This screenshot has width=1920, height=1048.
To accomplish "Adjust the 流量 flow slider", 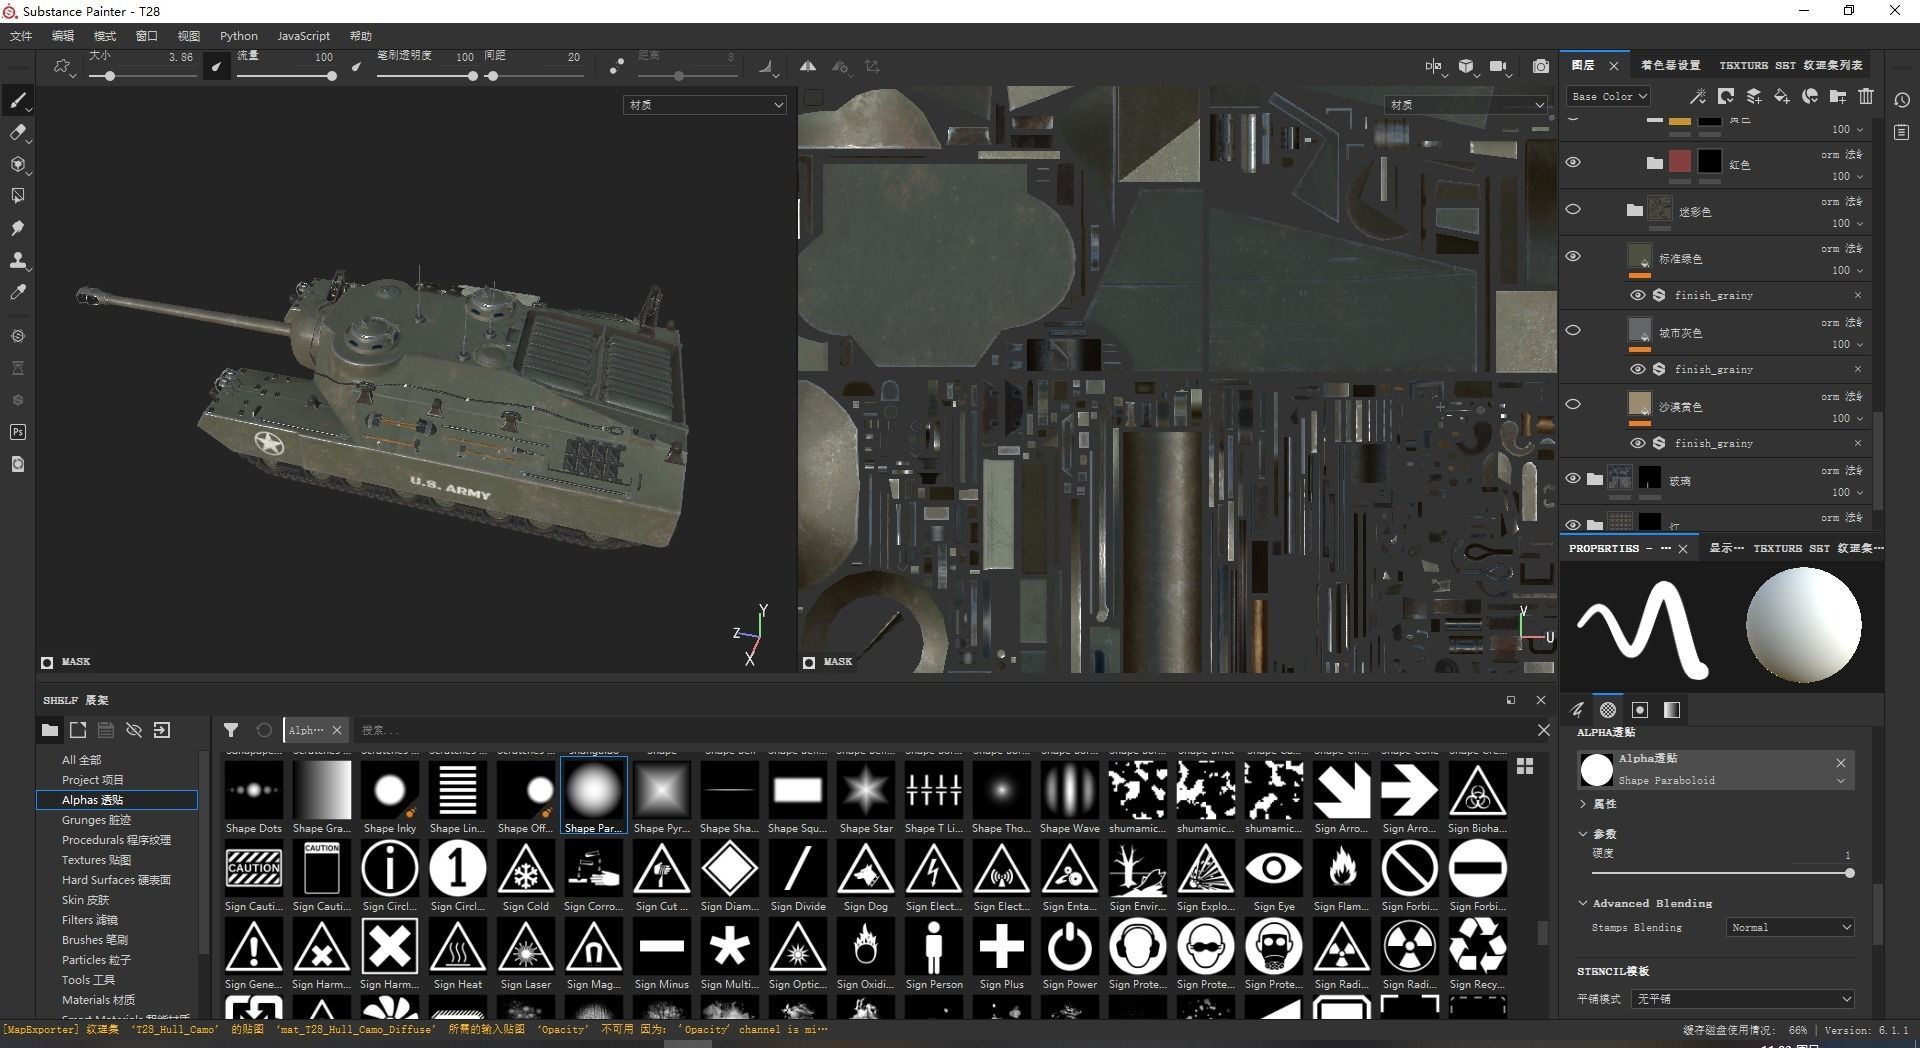I will pos(285,76).
